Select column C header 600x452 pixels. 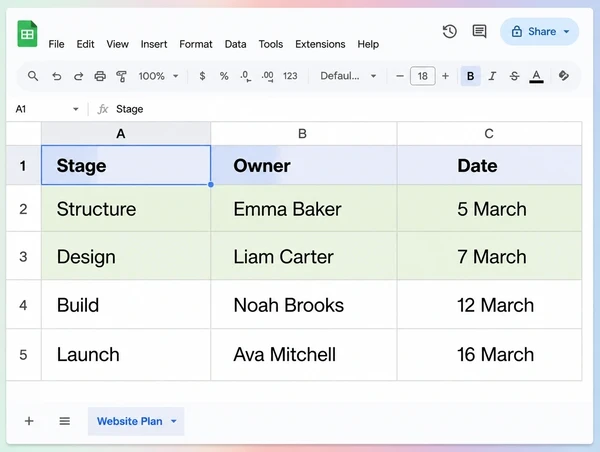tap(489, 134)
